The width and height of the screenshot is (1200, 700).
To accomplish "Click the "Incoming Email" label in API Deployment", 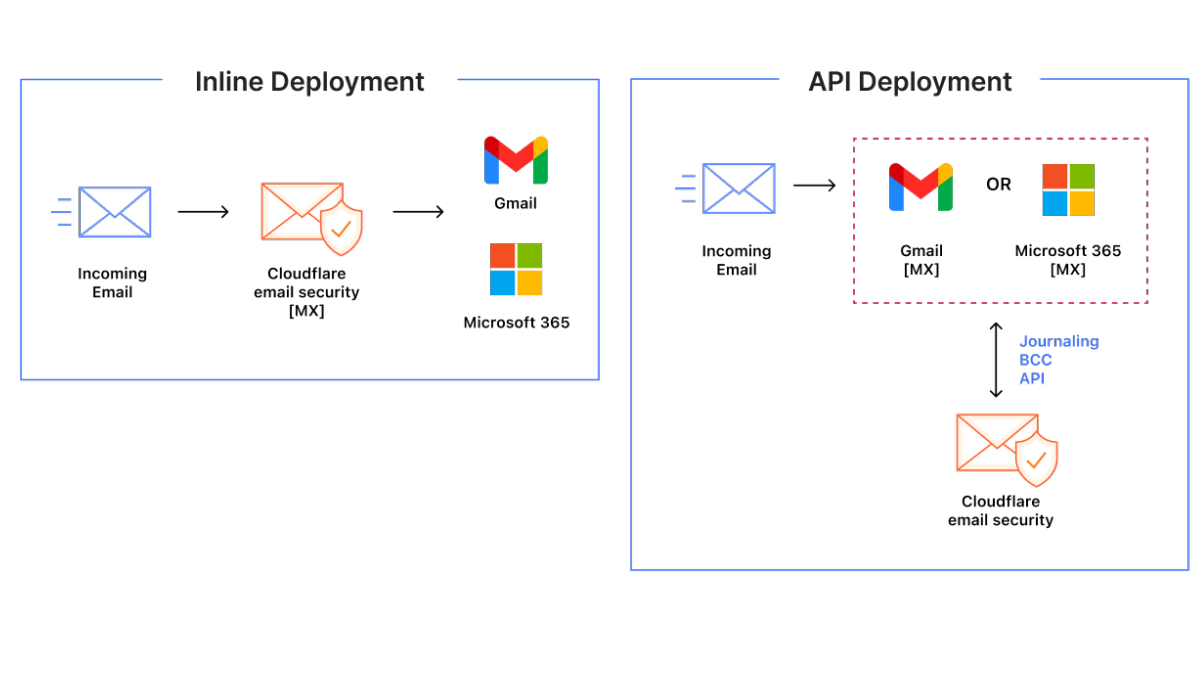I will pyautogui.click(x=736, y=260).
